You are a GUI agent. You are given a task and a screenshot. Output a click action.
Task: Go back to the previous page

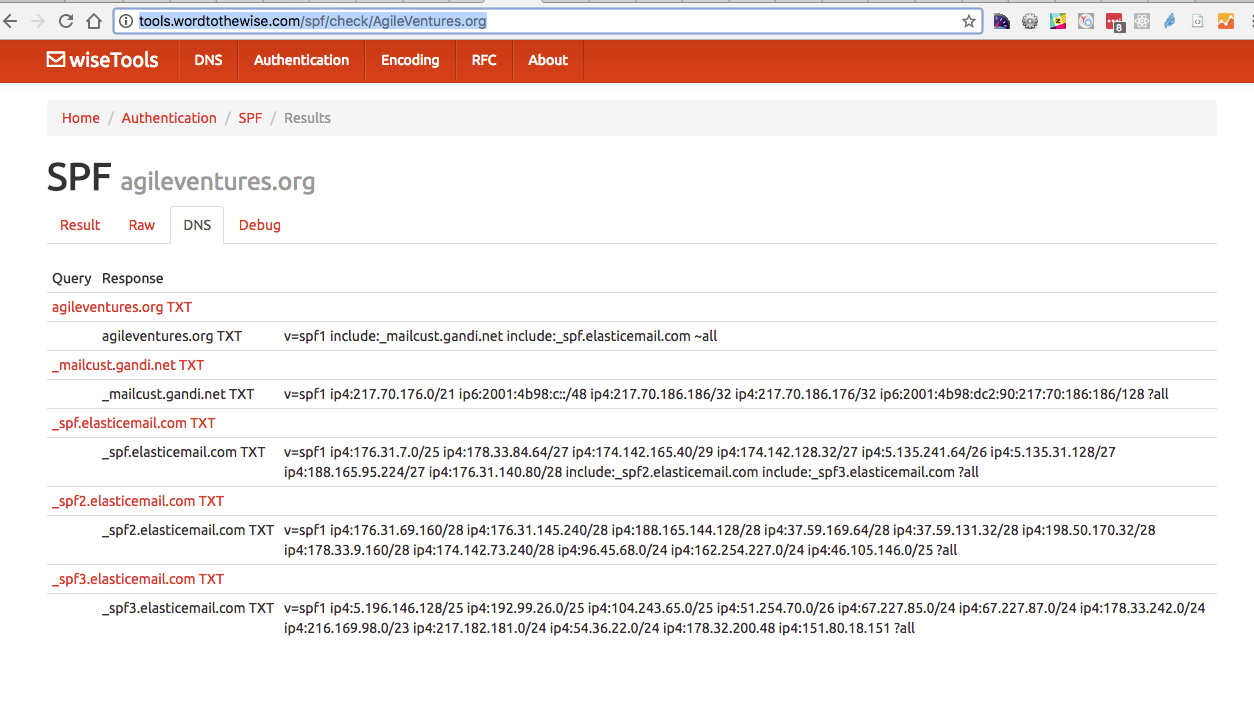(x=11, y=21)
